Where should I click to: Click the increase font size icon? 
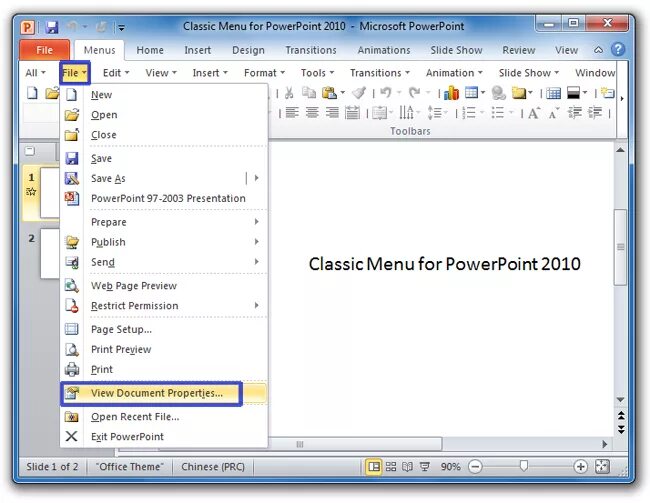pos(534,113)
